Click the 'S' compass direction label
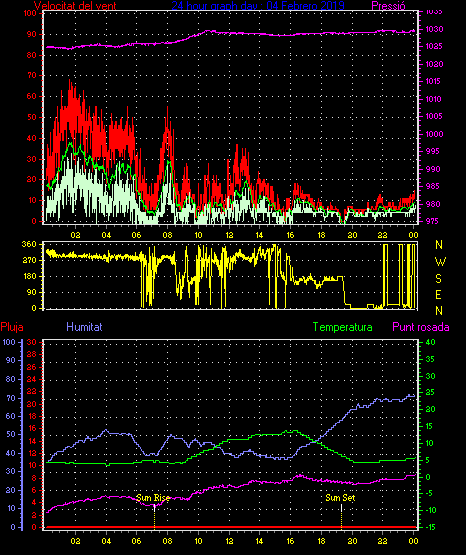466x555 pixels. pos(438,279)
